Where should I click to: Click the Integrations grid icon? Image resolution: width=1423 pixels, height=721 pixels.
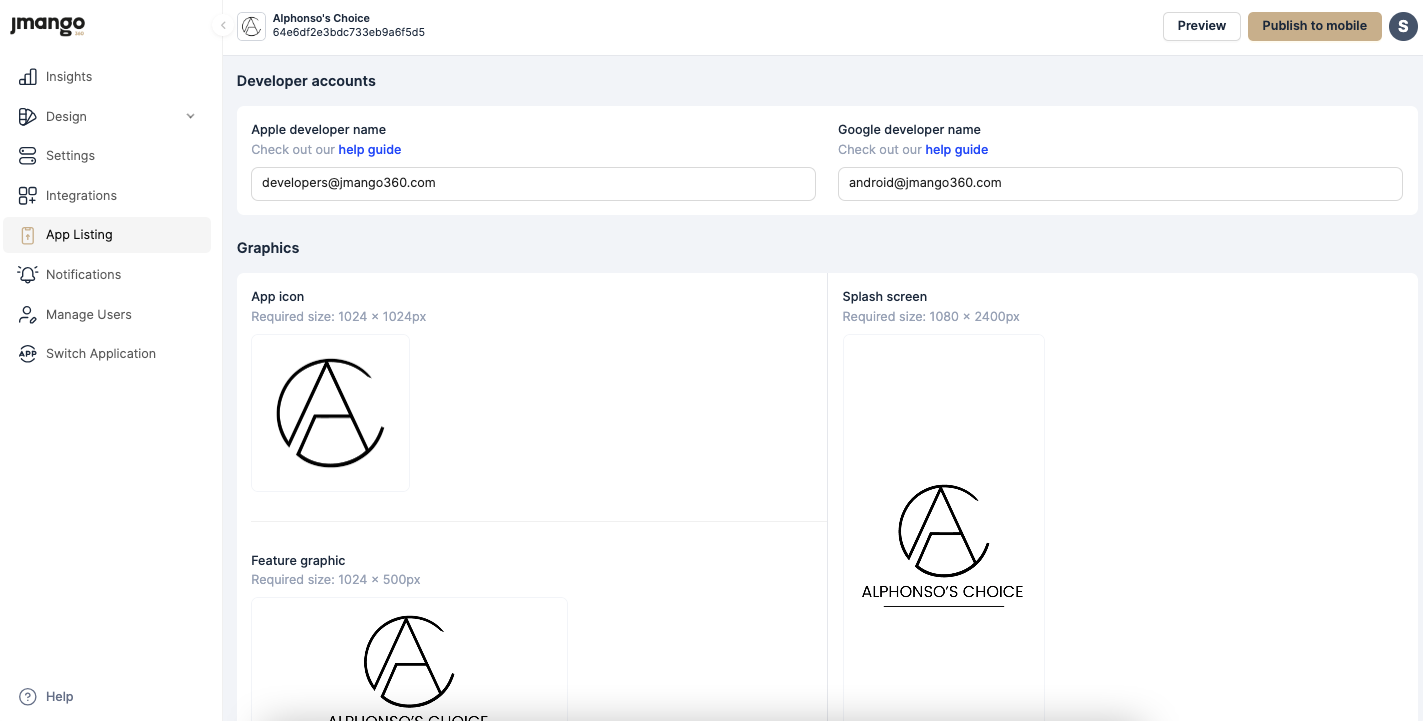coord(28,196)
